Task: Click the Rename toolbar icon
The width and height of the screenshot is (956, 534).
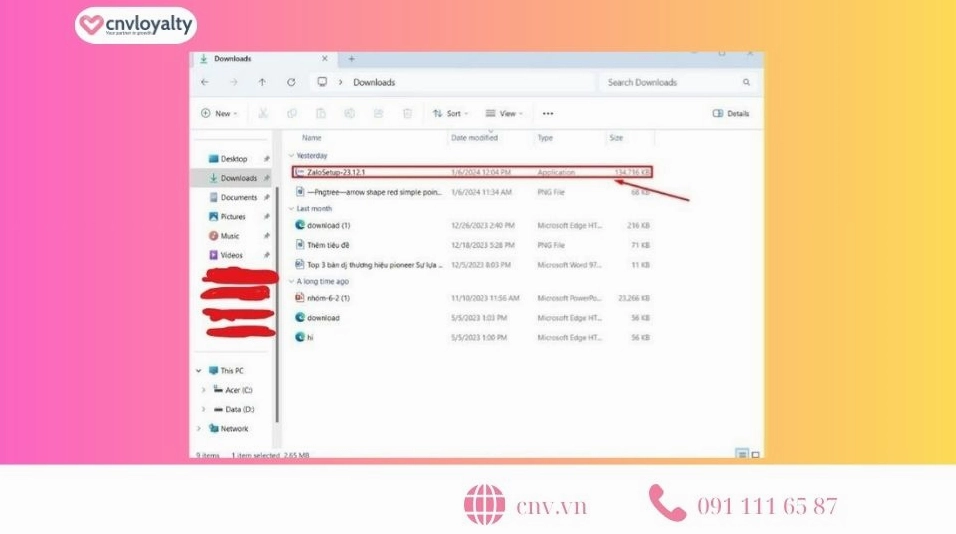Action: (349, 113)
